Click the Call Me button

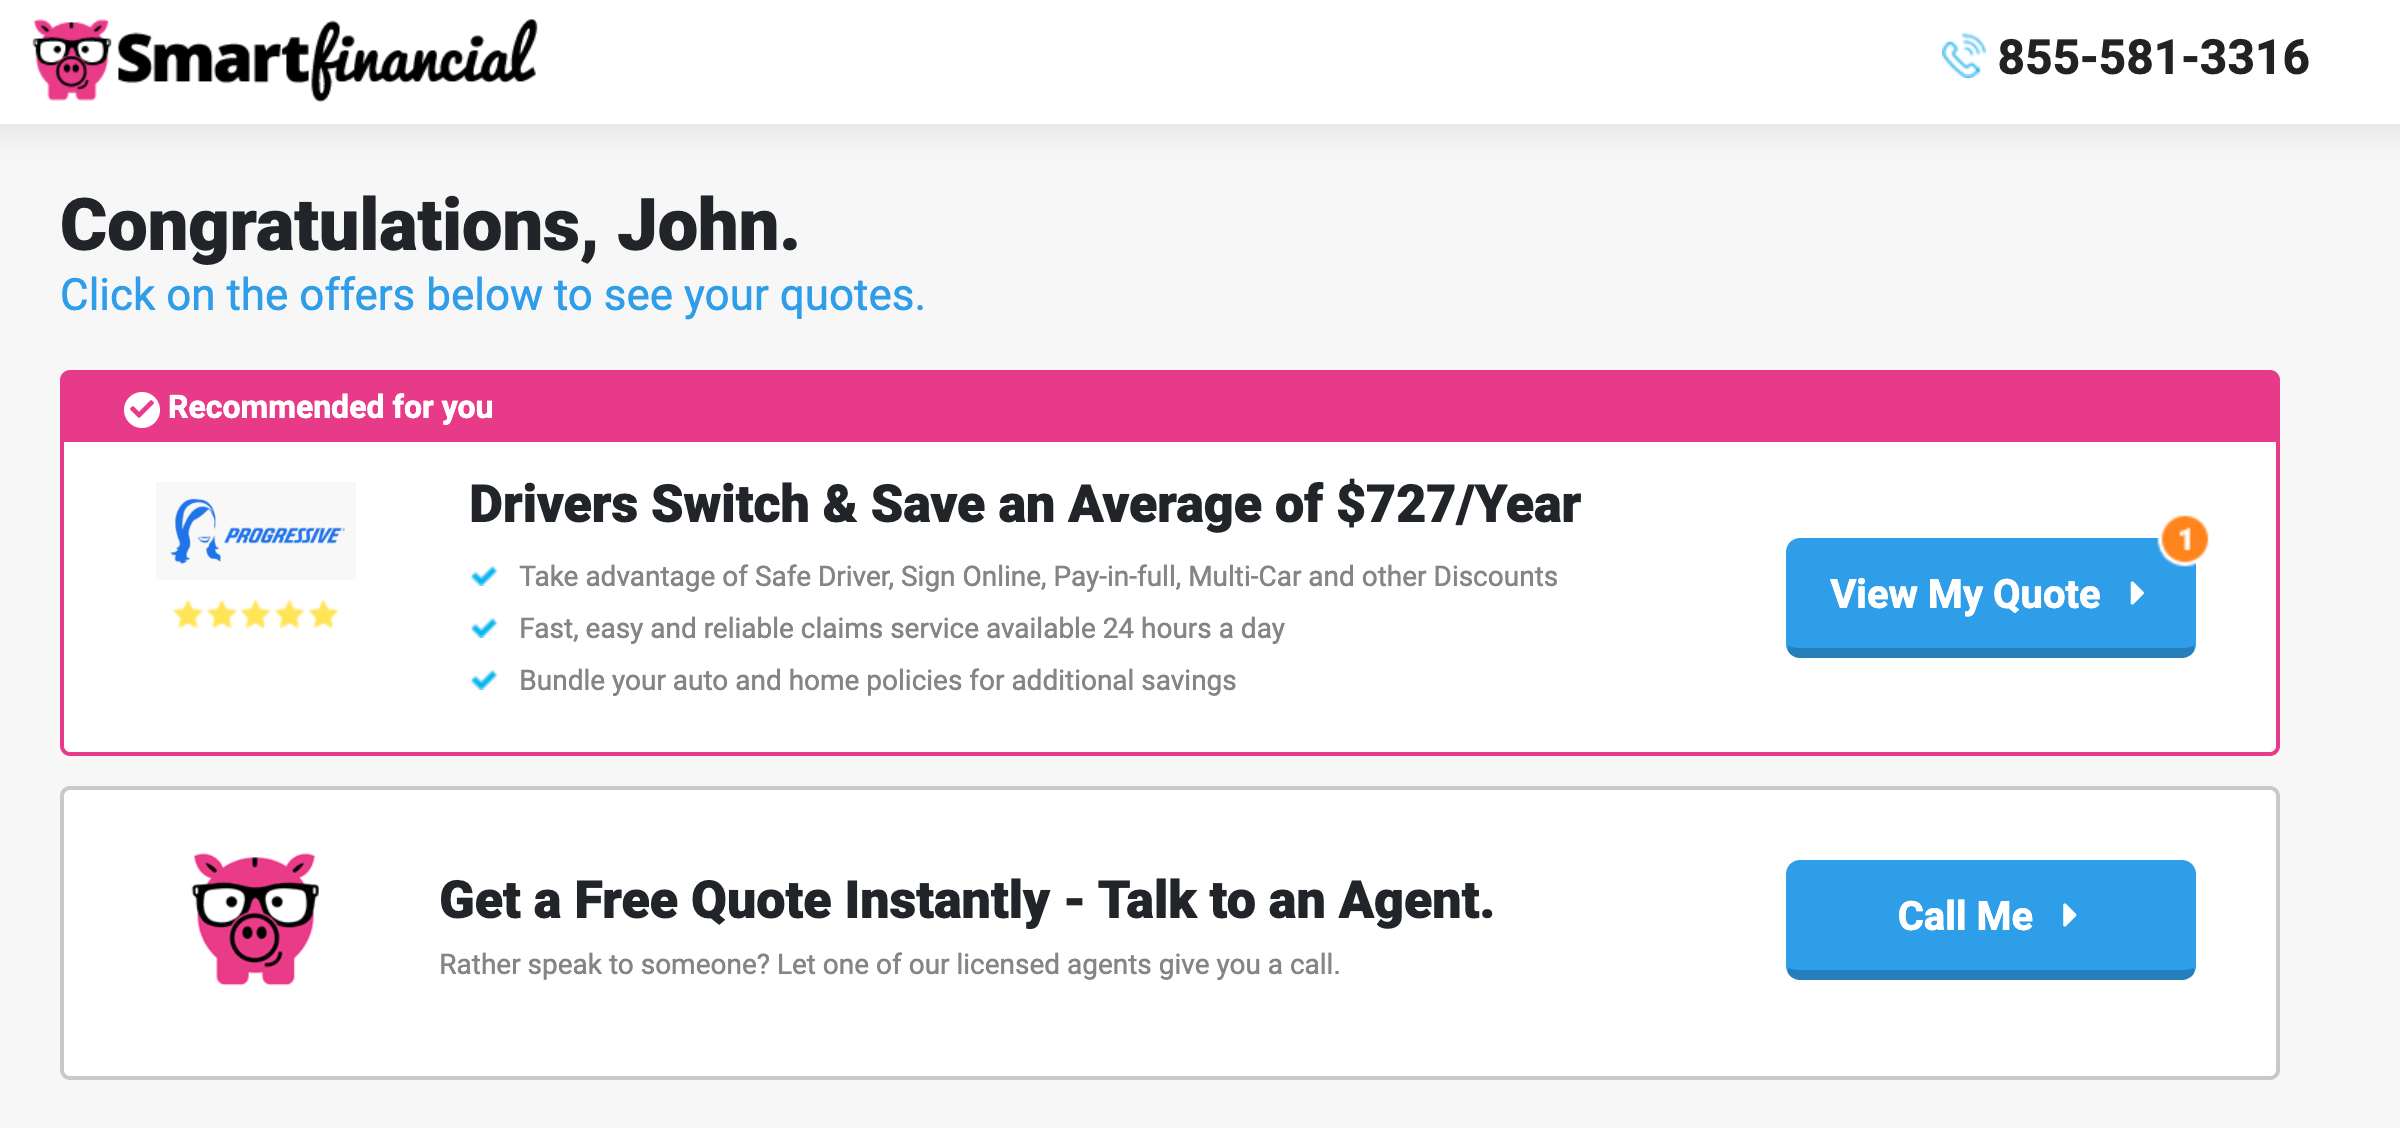click(1990, 919)
